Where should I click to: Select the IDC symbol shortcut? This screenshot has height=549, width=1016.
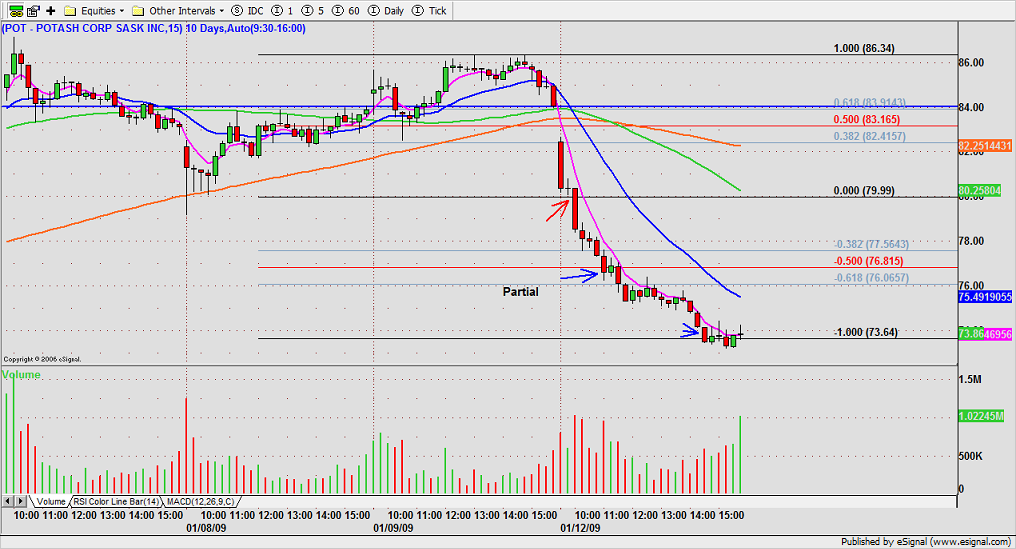pos(248,10)
